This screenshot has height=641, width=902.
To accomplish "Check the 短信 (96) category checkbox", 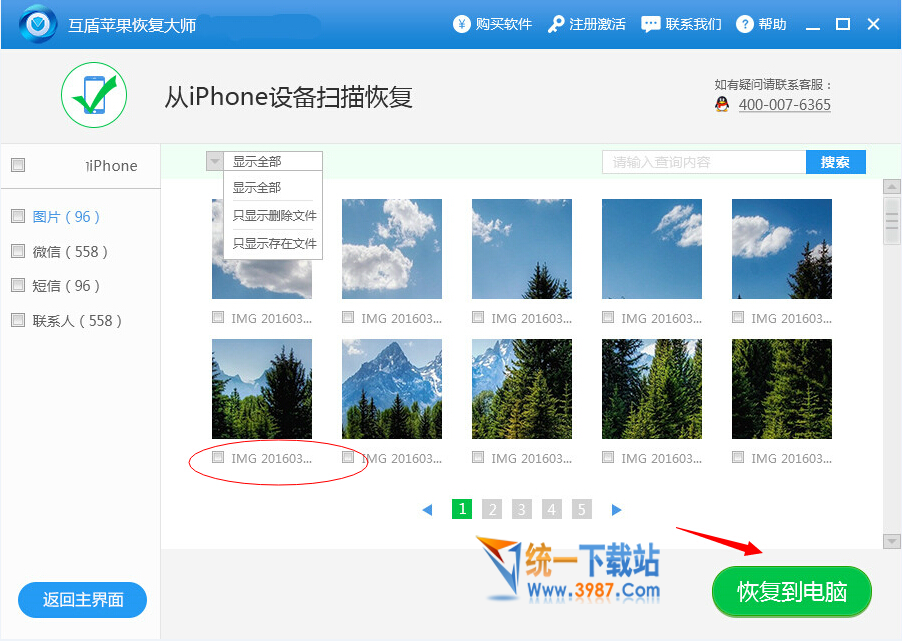I will click(x=18, y=284).
